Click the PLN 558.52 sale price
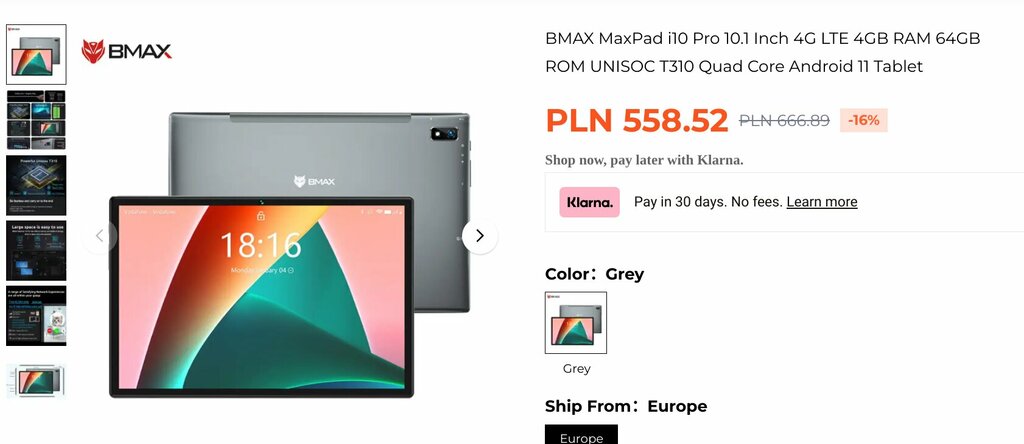The width and height of the screenshot is (1024, 444). [x=637, y=120]
